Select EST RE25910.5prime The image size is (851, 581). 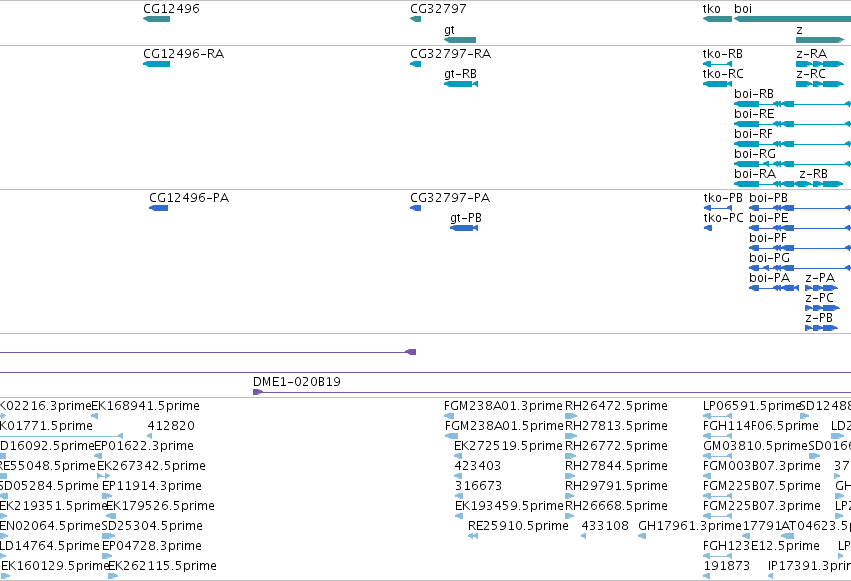click(473, 537)
